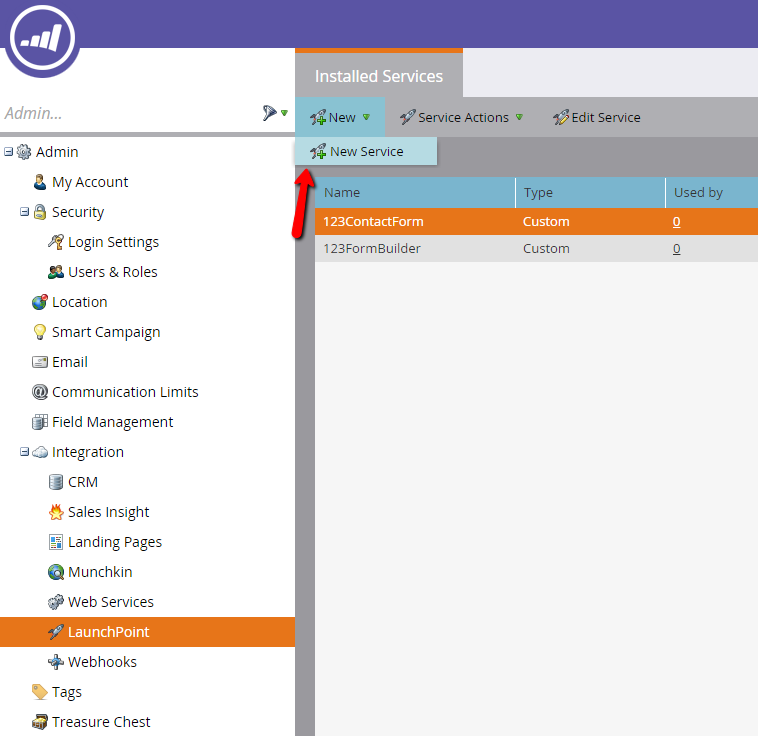Viewport: 758px width, 736px height.
Task: Click the Admin search input field
Action: point(131,113)
